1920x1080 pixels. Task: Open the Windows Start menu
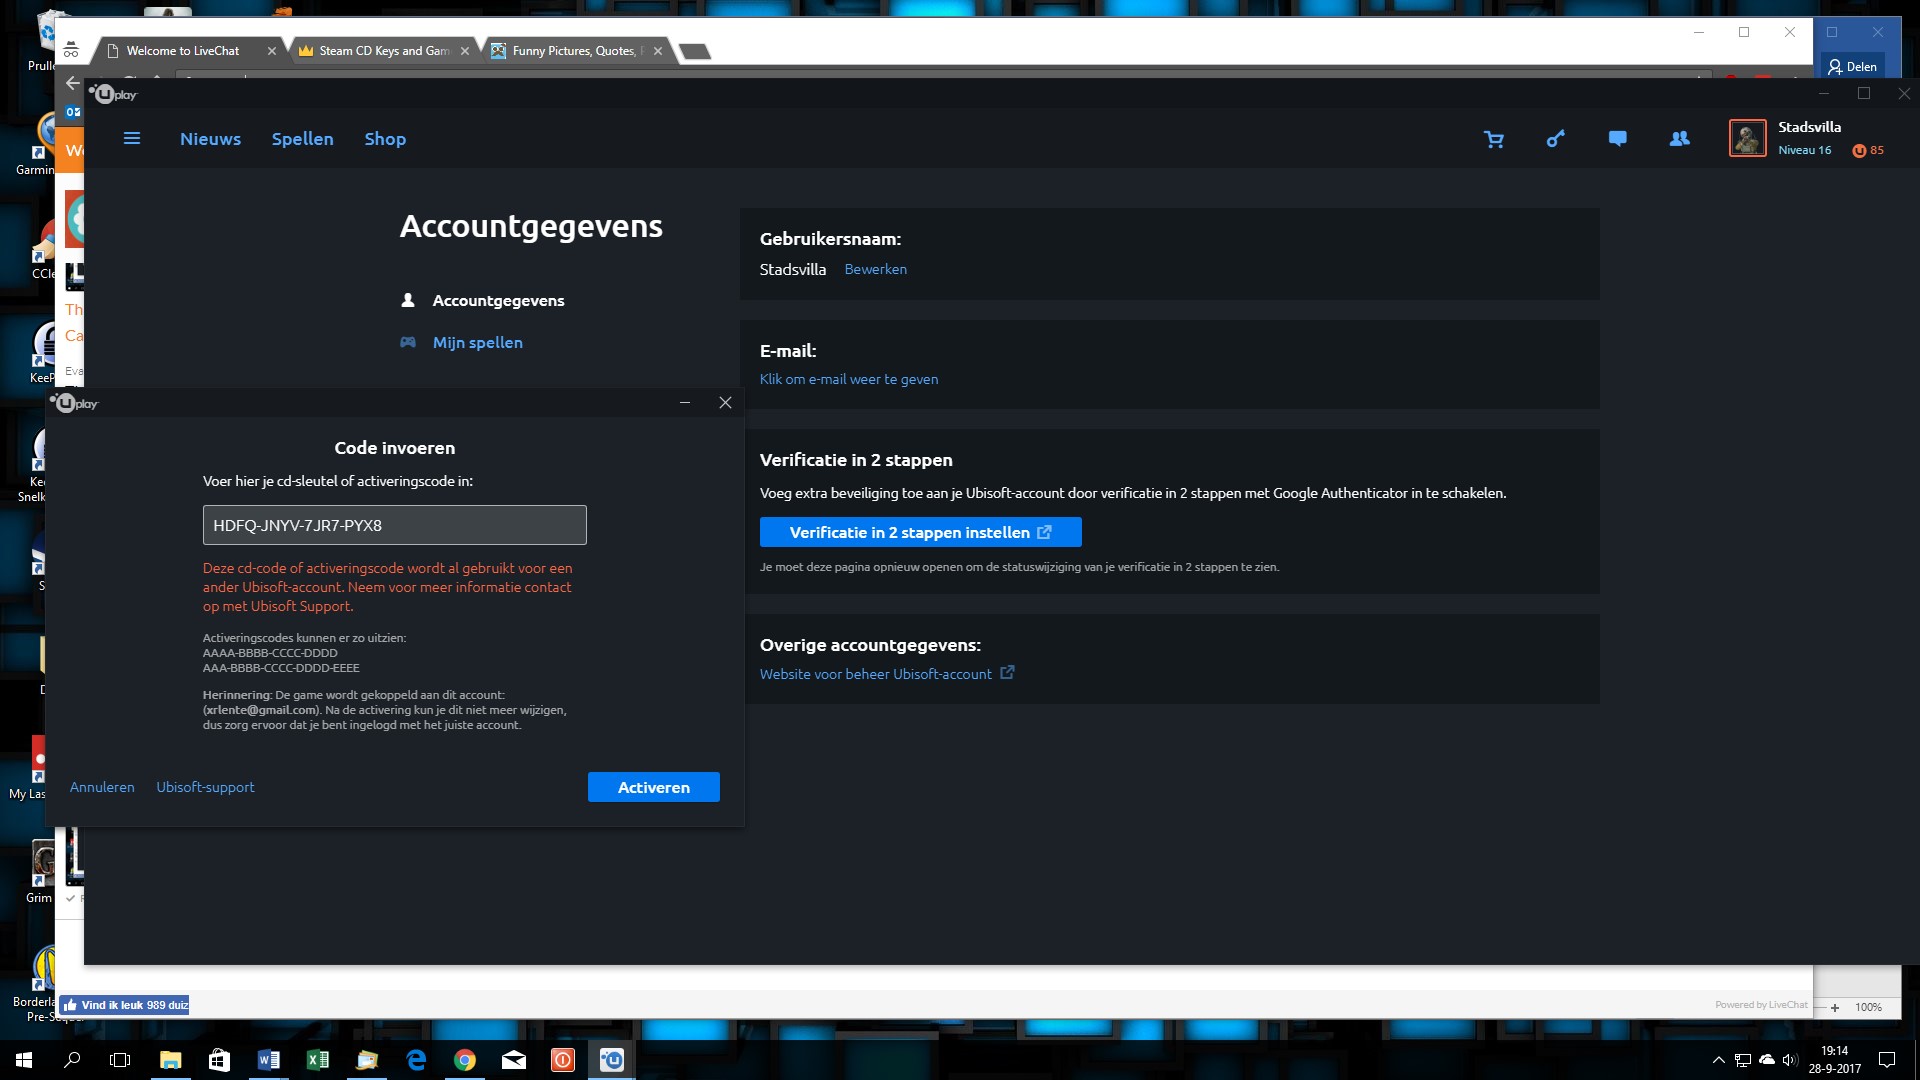click(24, 1060)
